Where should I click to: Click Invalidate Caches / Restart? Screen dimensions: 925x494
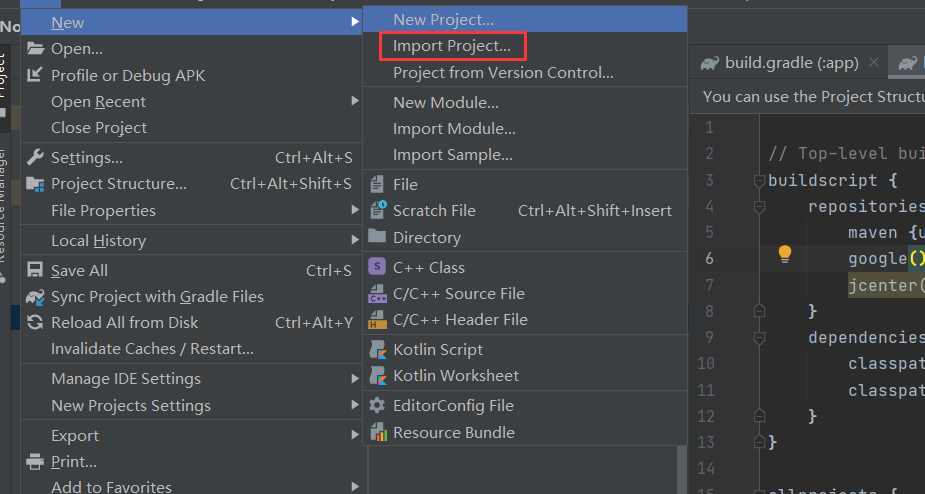click(152, 349)
